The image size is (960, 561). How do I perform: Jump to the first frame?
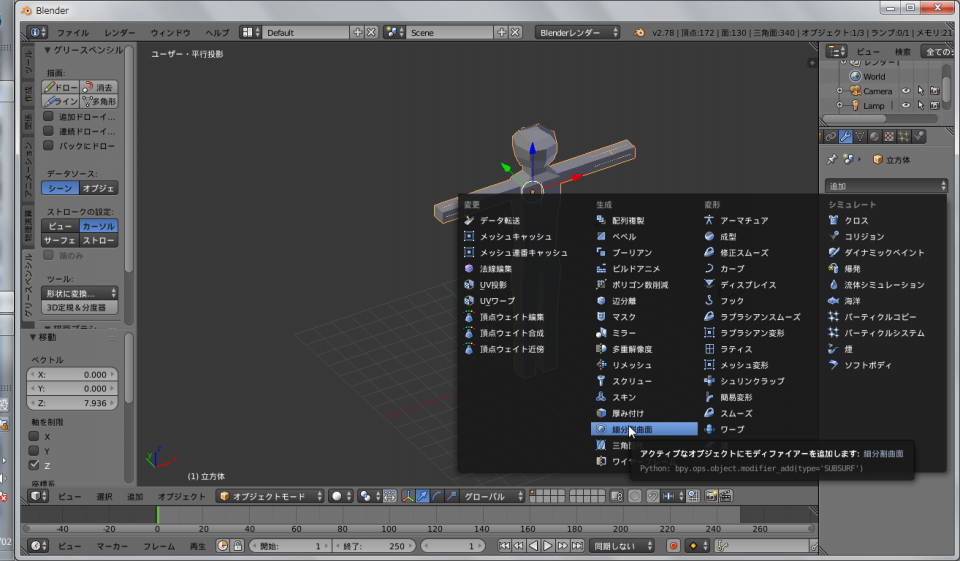(504, 546)
